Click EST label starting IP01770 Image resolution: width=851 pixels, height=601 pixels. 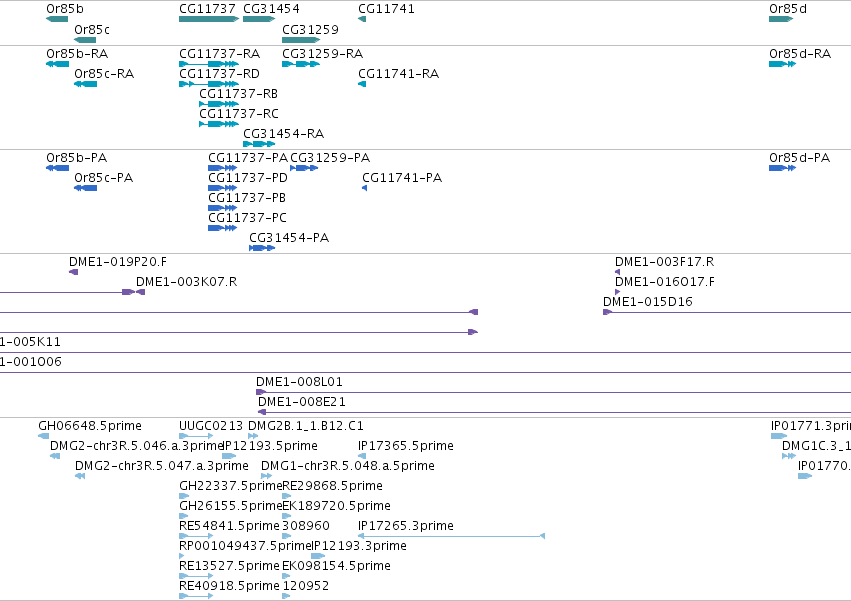[824, 466]
